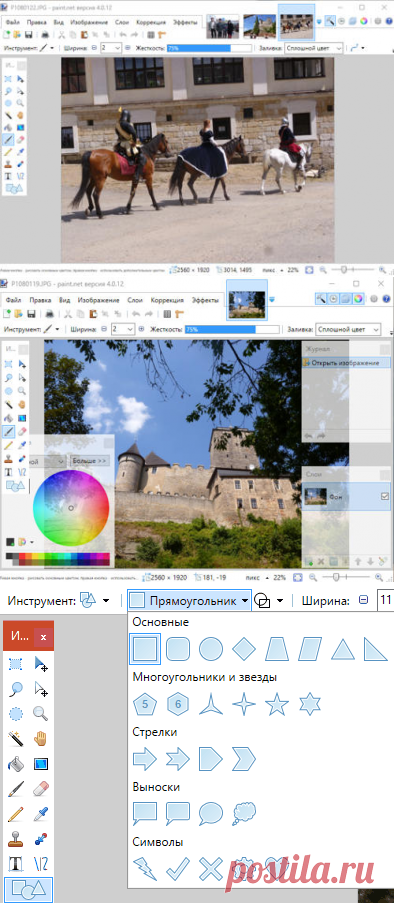Open the Прямоугольник shape dropdown
This screenshot has height=903, width=394.
pos(190,601)
